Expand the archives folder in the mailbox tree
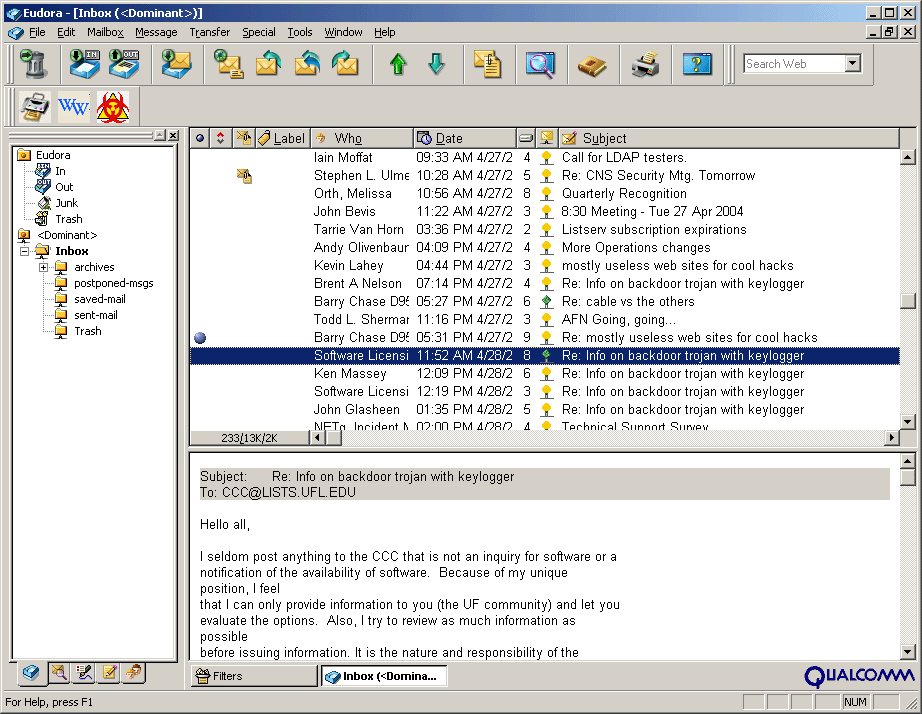This screenshot has height=714, width=922. pos(44,267)
